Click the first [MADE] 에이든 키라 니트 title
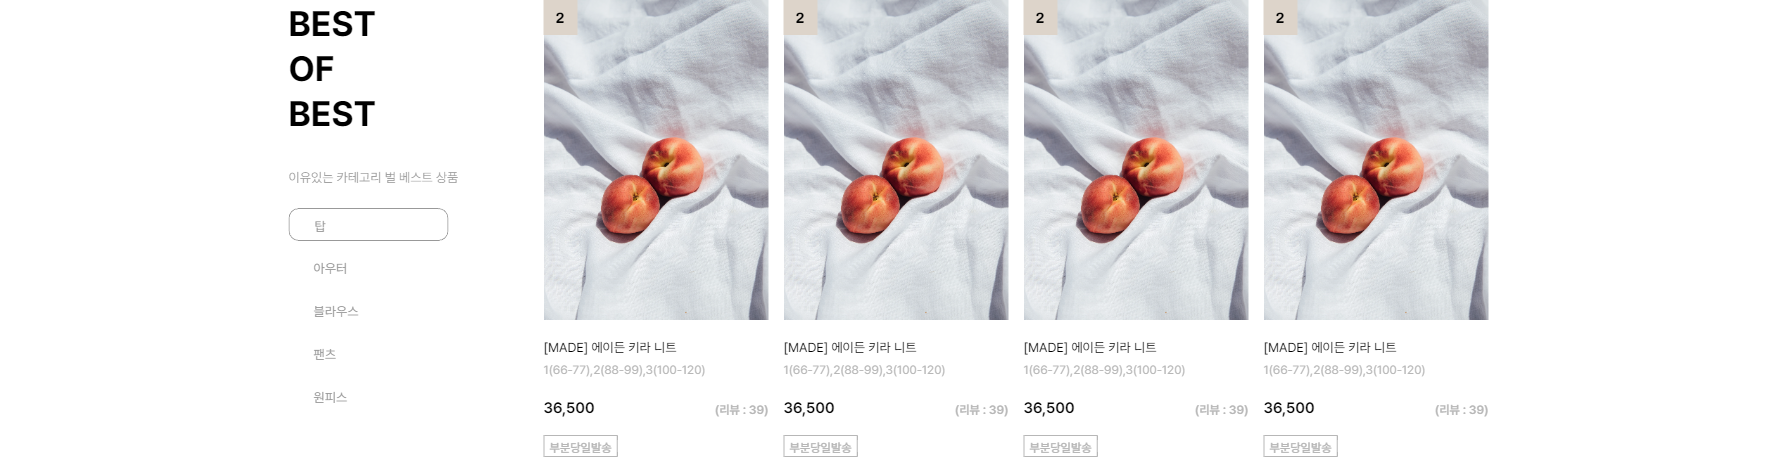 point(610,347)
